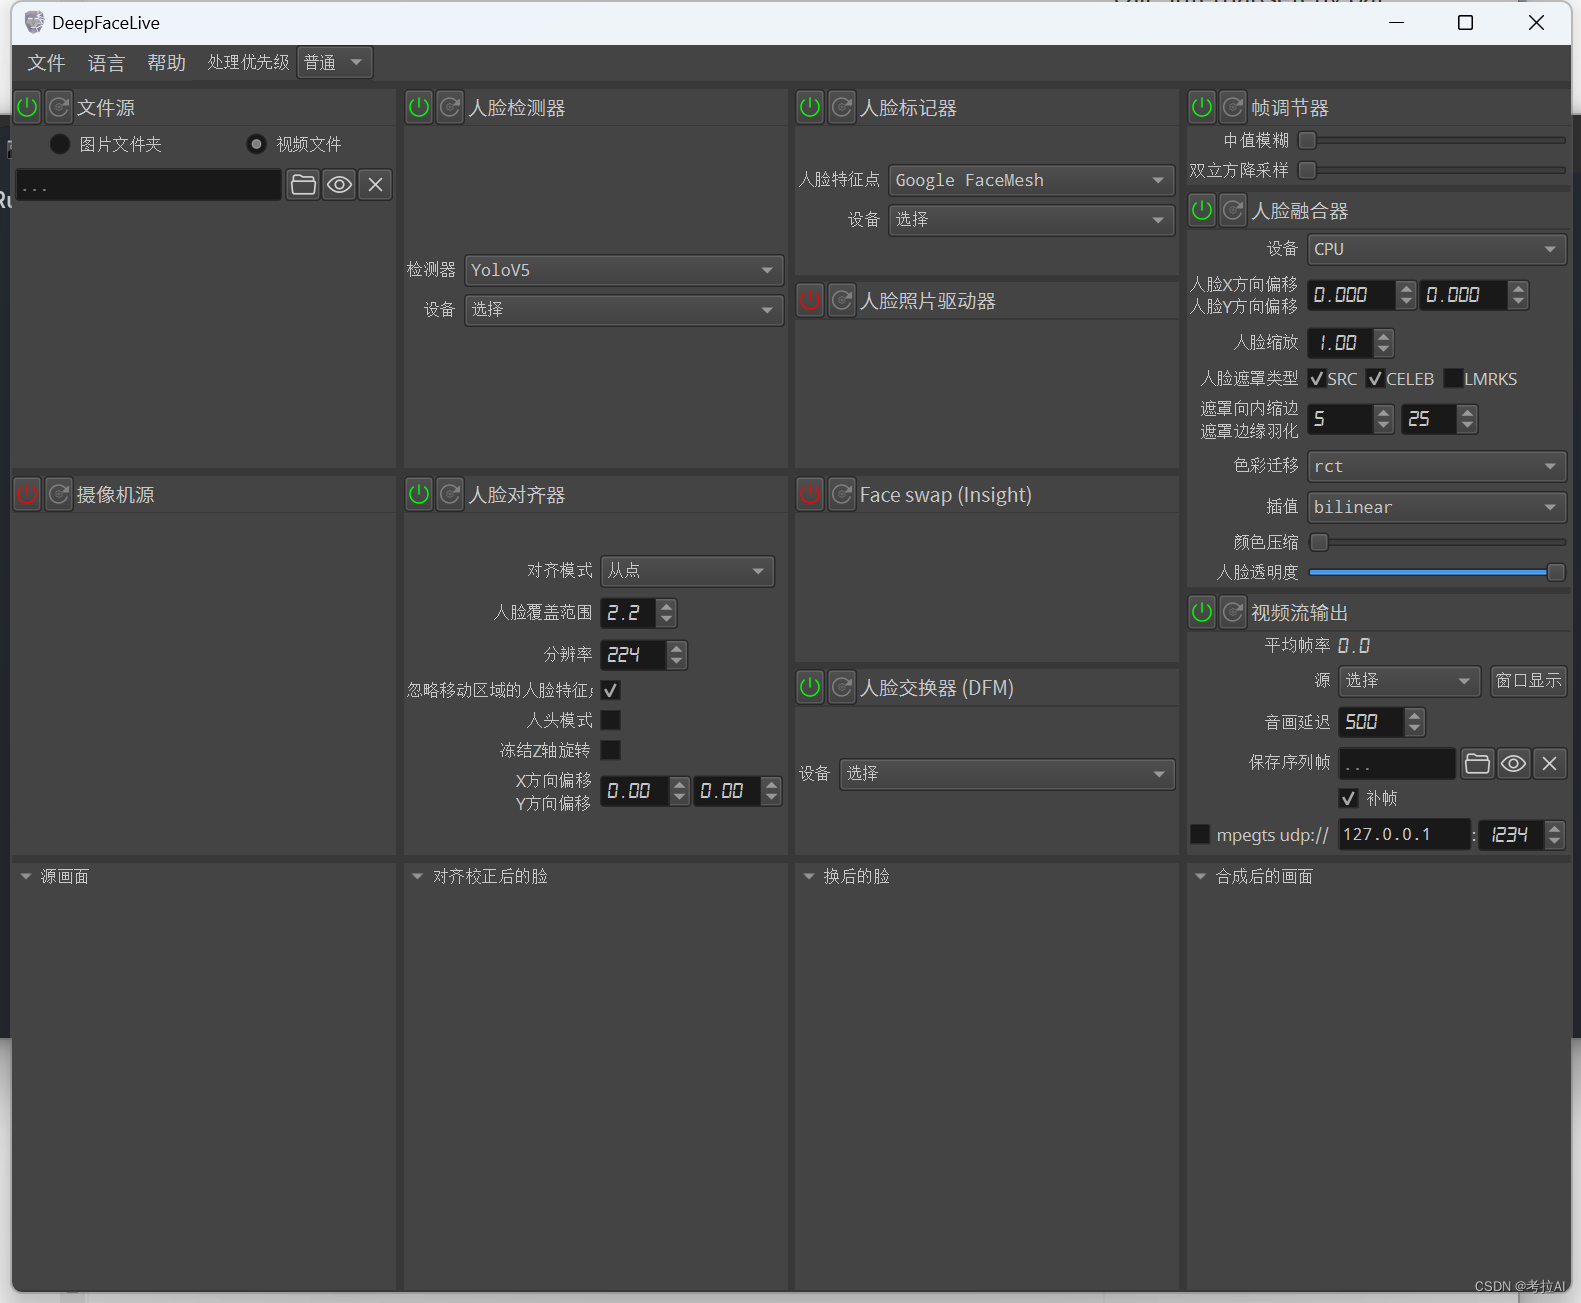Clear the 保存序列帧 path
Image resolution: width=1581 pixels, height=1303 pixels.
click(1549, 763)
